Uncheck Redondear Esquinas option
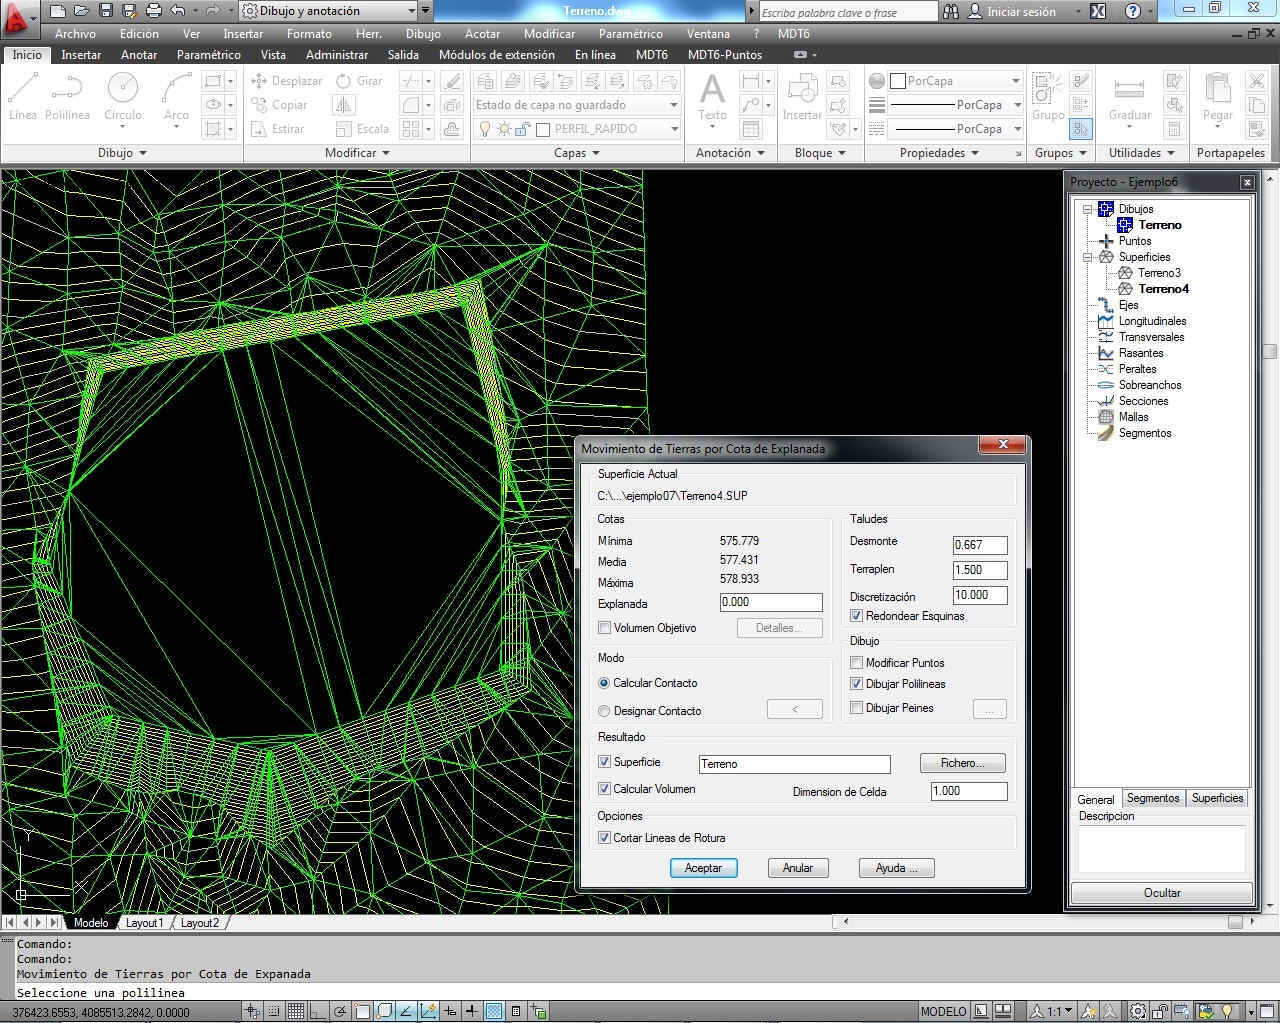Image resolution: width=1280 pixels, height=1023 pixels. point(857,616)
